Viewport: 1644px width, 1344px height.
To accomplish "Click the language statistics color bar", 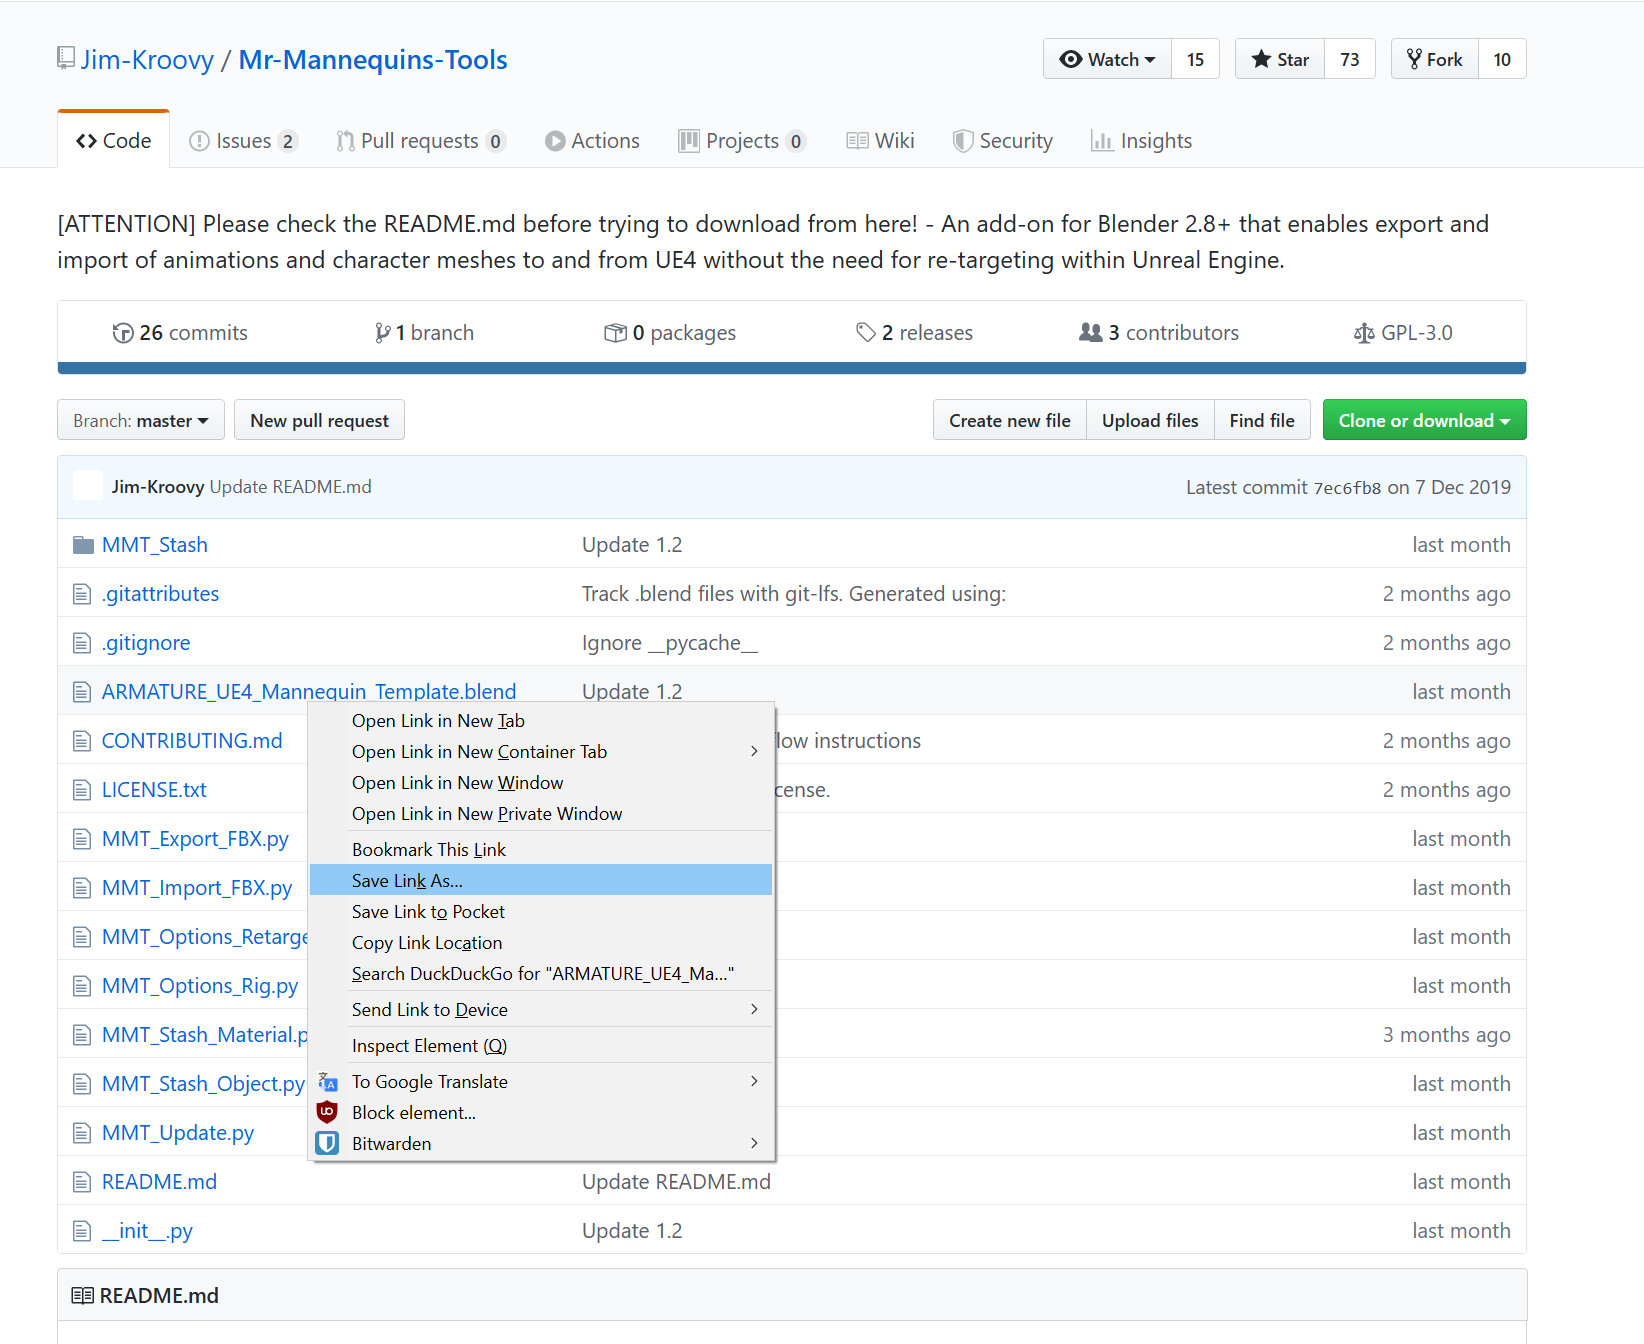I will 792,368.
